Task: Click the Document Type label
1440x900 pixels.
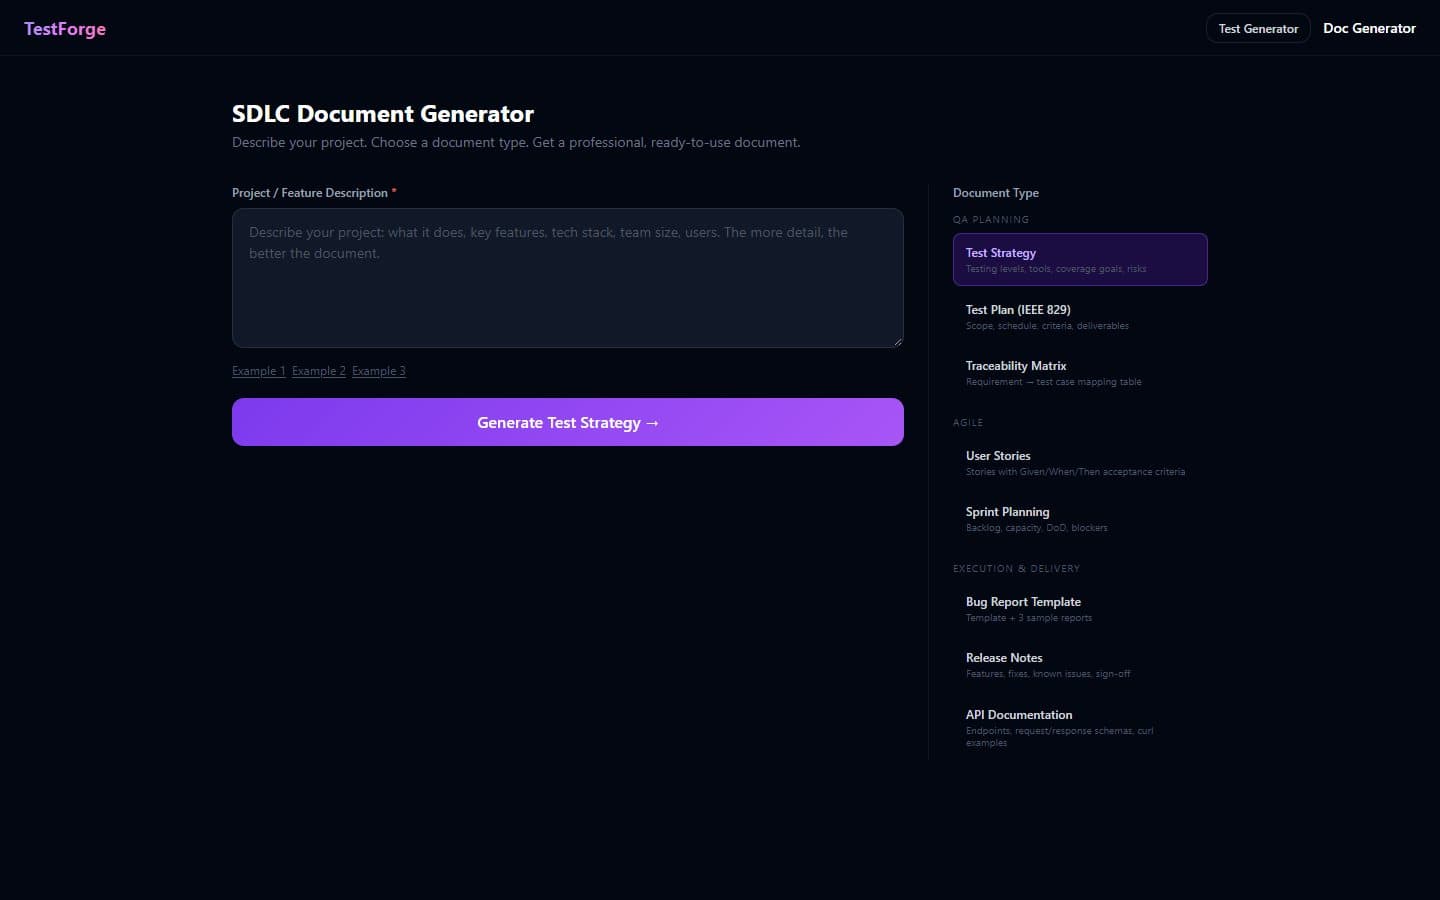Action: tap(996, 193)
